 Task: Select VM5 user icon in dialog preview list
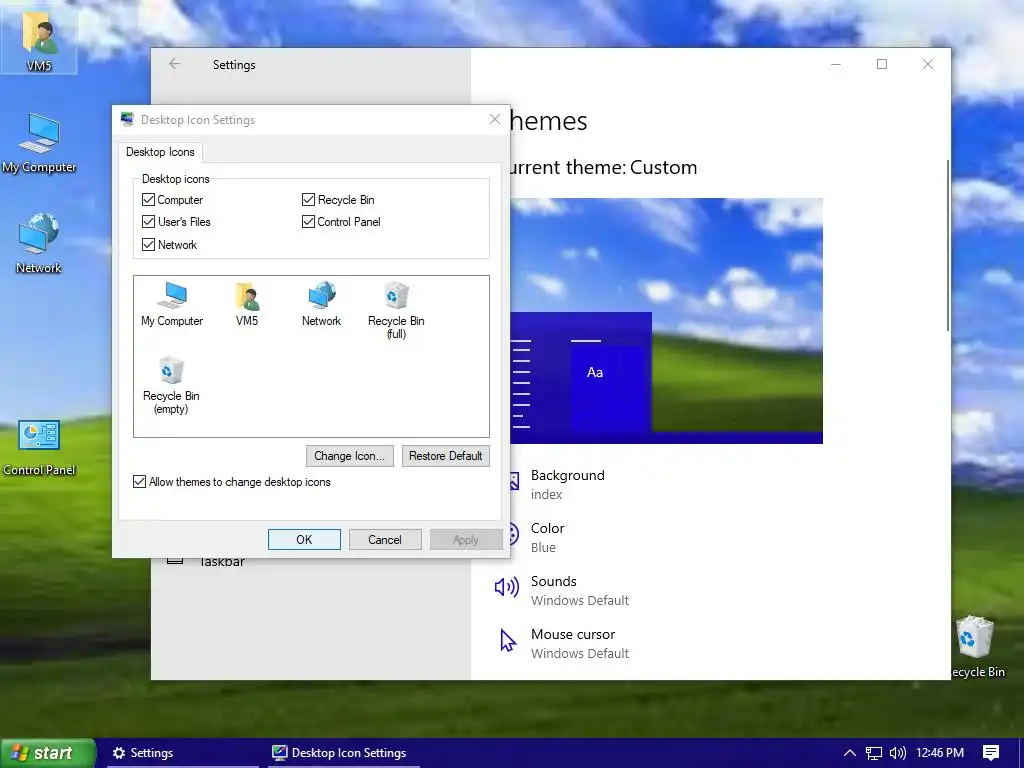click(x=247, y=304)
